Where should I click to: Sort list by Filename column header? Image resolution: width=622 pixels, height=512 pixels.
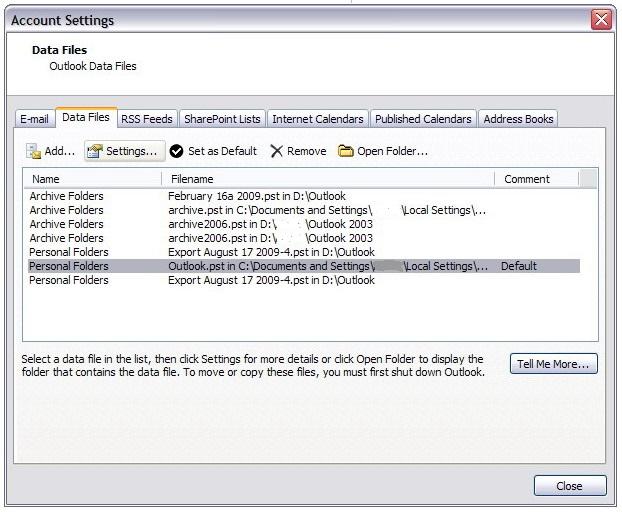click(x=327, y=179)
